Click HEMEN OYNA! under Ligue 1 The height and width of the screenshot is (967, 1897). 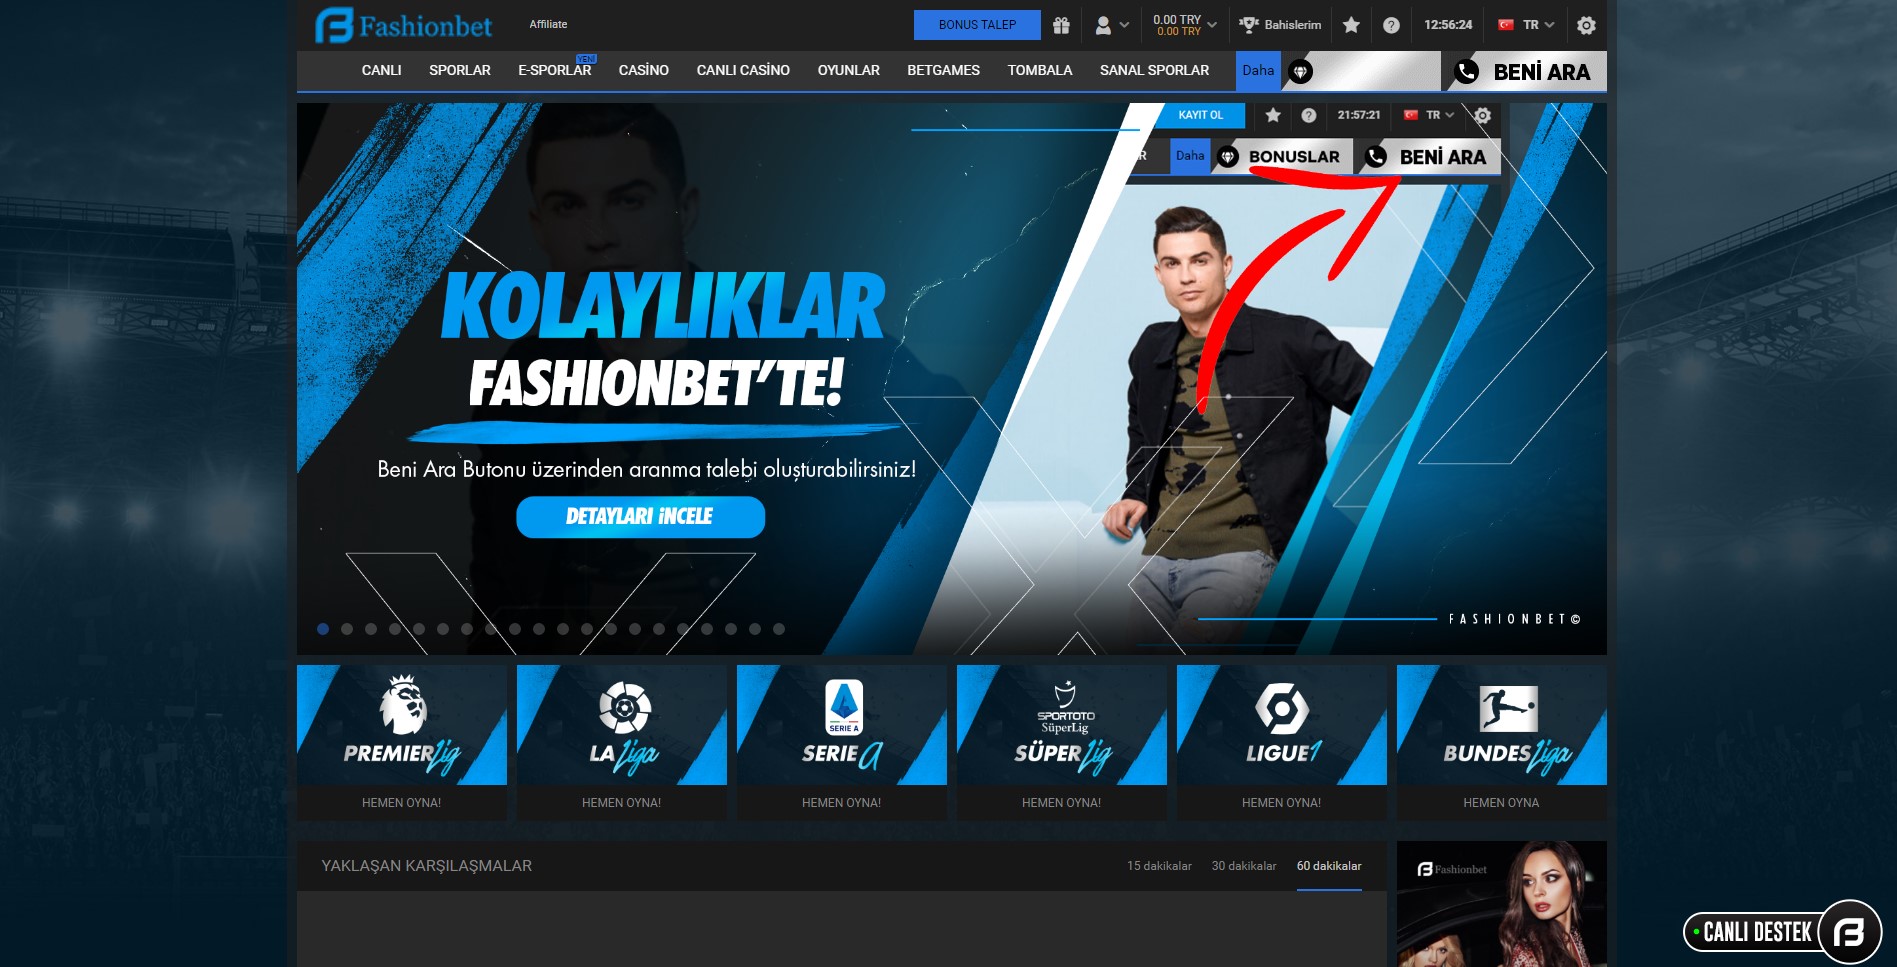click(1282, 803)
